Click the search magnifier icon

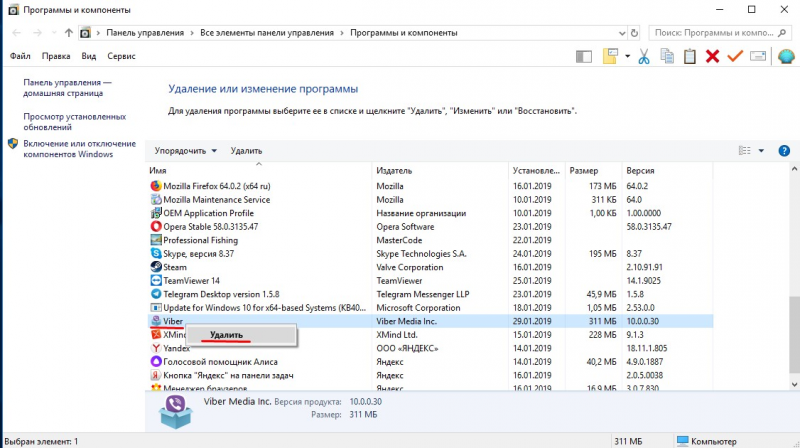click(x=782, y=33)
